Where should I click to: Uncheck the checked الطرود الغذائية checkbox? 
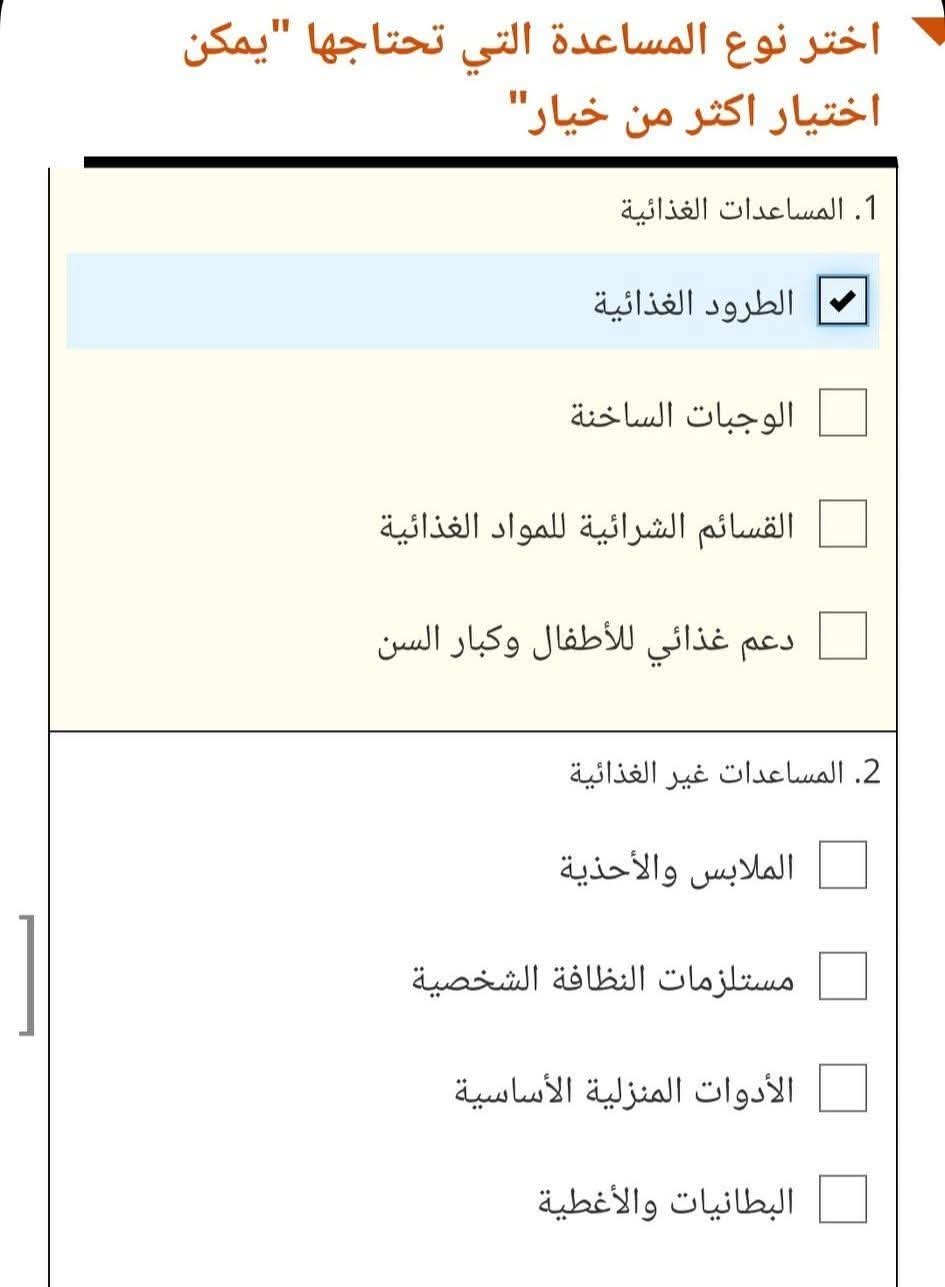click(x=841, y=301)
